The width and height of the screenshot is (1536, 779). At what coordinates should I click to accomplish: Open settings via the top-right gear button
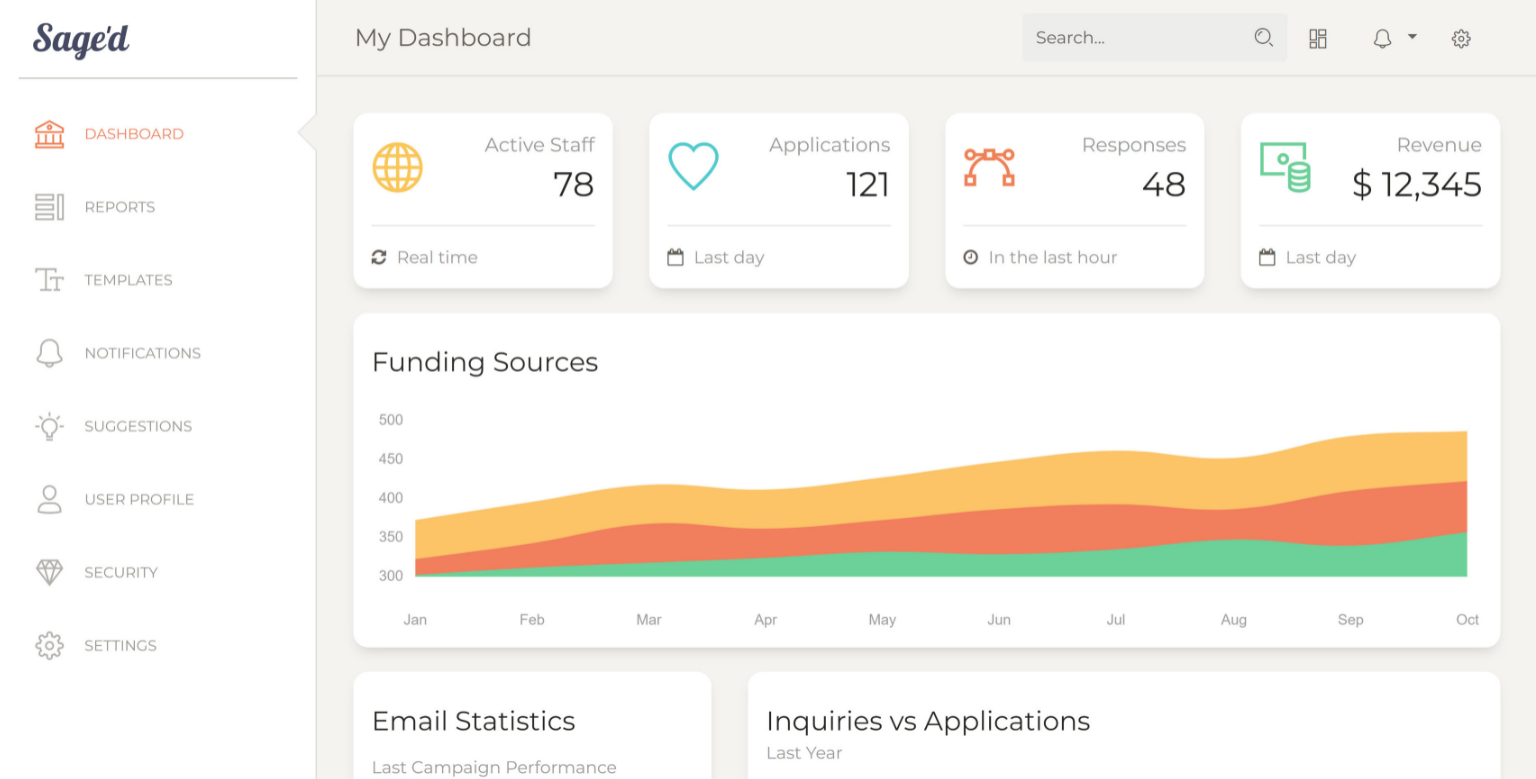coord(1461,38)
